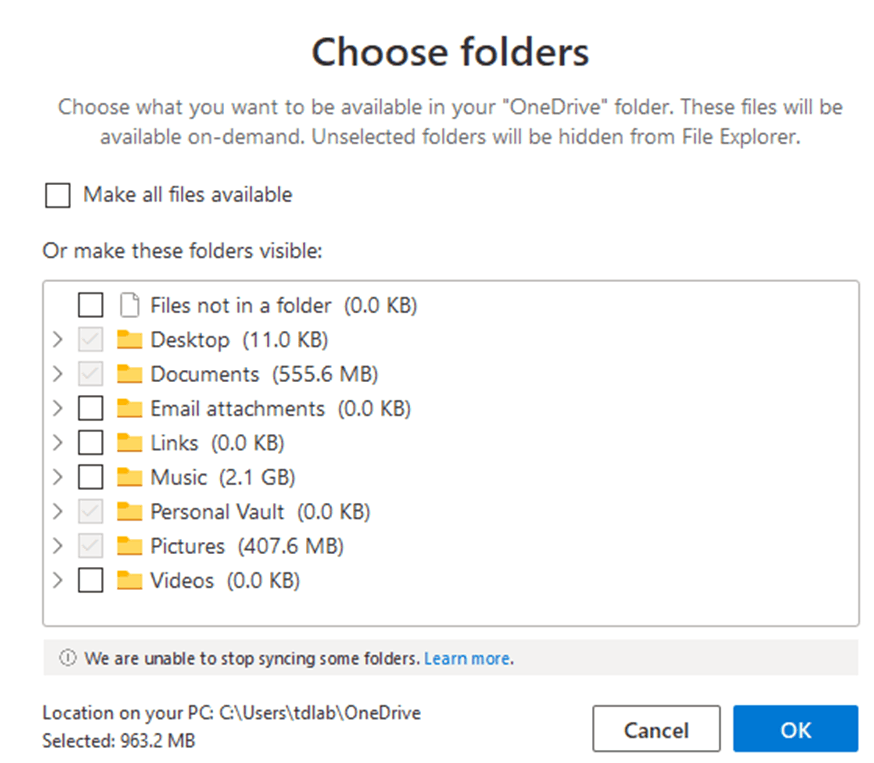Screen dimensions: 874x763
Task: Confirm selections with the OK button
Action: coord(795,729)
